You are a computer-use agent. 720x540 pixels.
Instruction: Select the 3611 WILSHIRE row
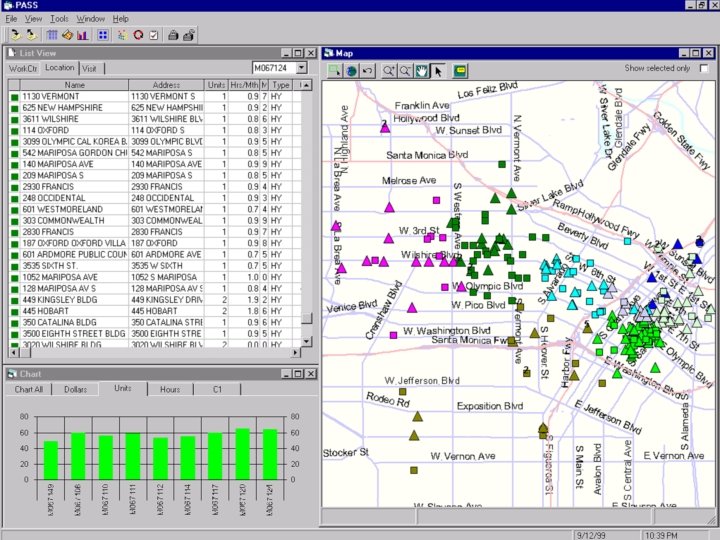tap(155, 119)
